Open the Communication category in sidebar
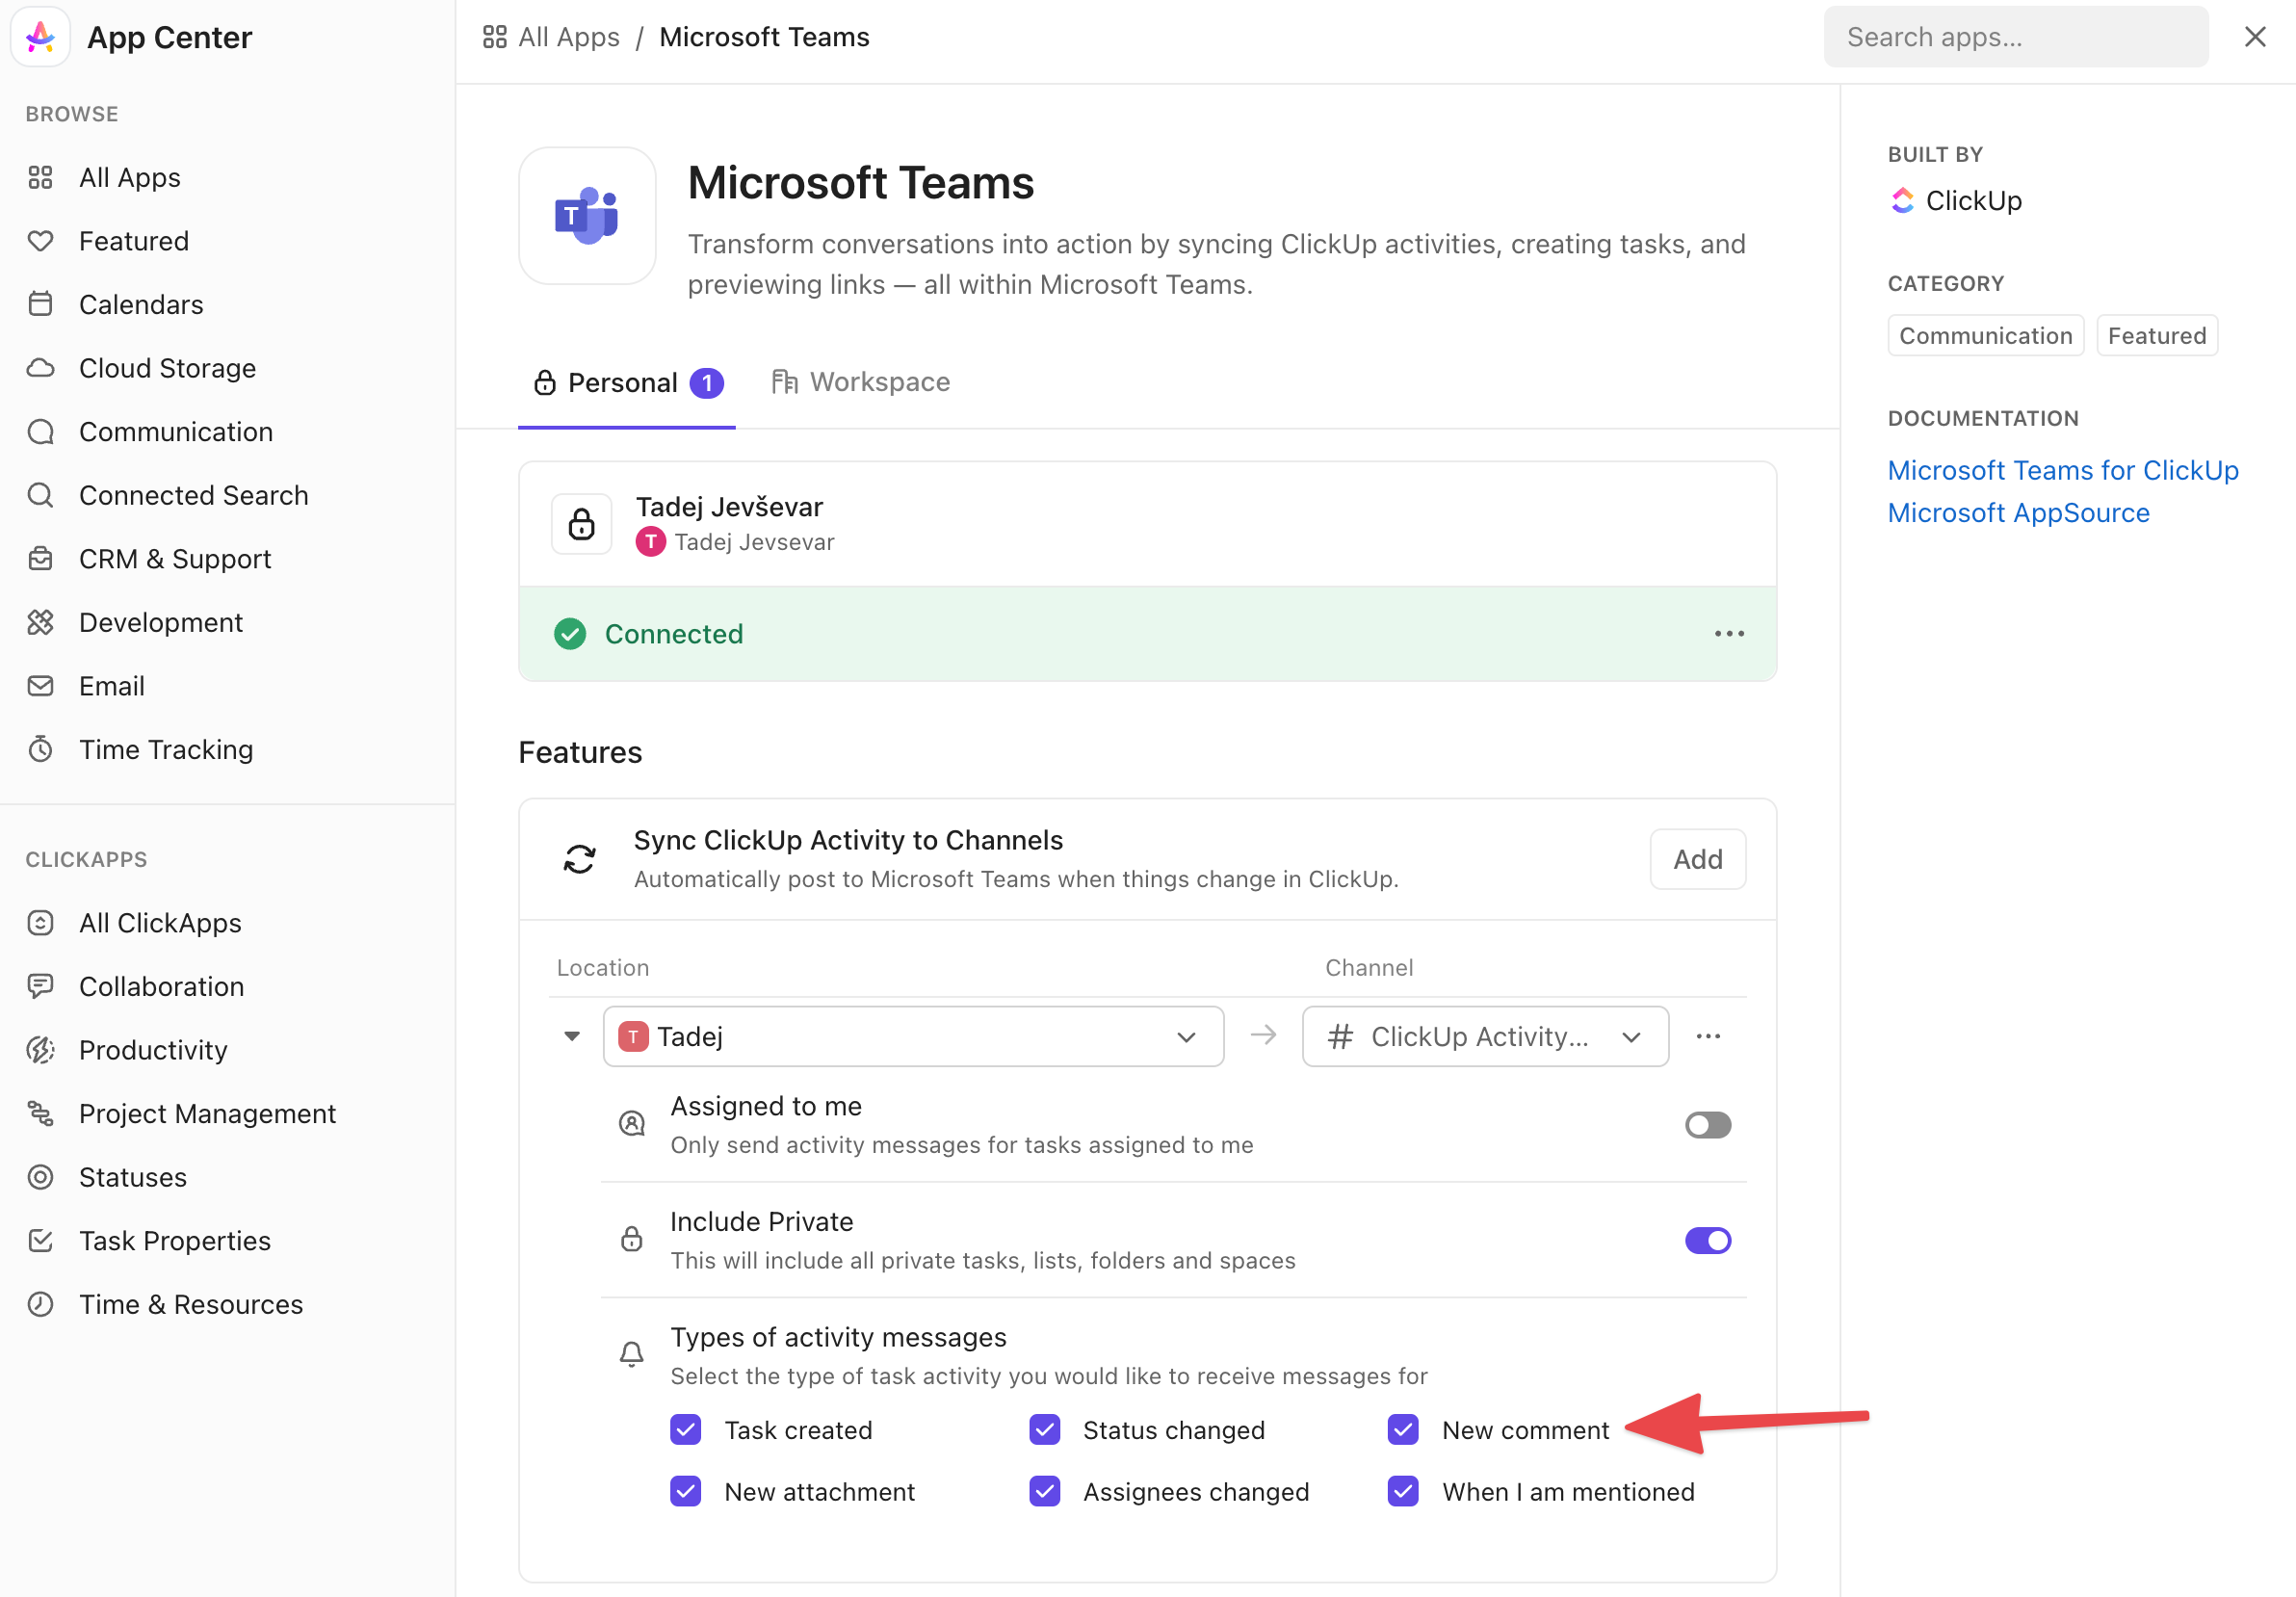Viewport: 2296px width, 1597px height. tap(176, 432)
